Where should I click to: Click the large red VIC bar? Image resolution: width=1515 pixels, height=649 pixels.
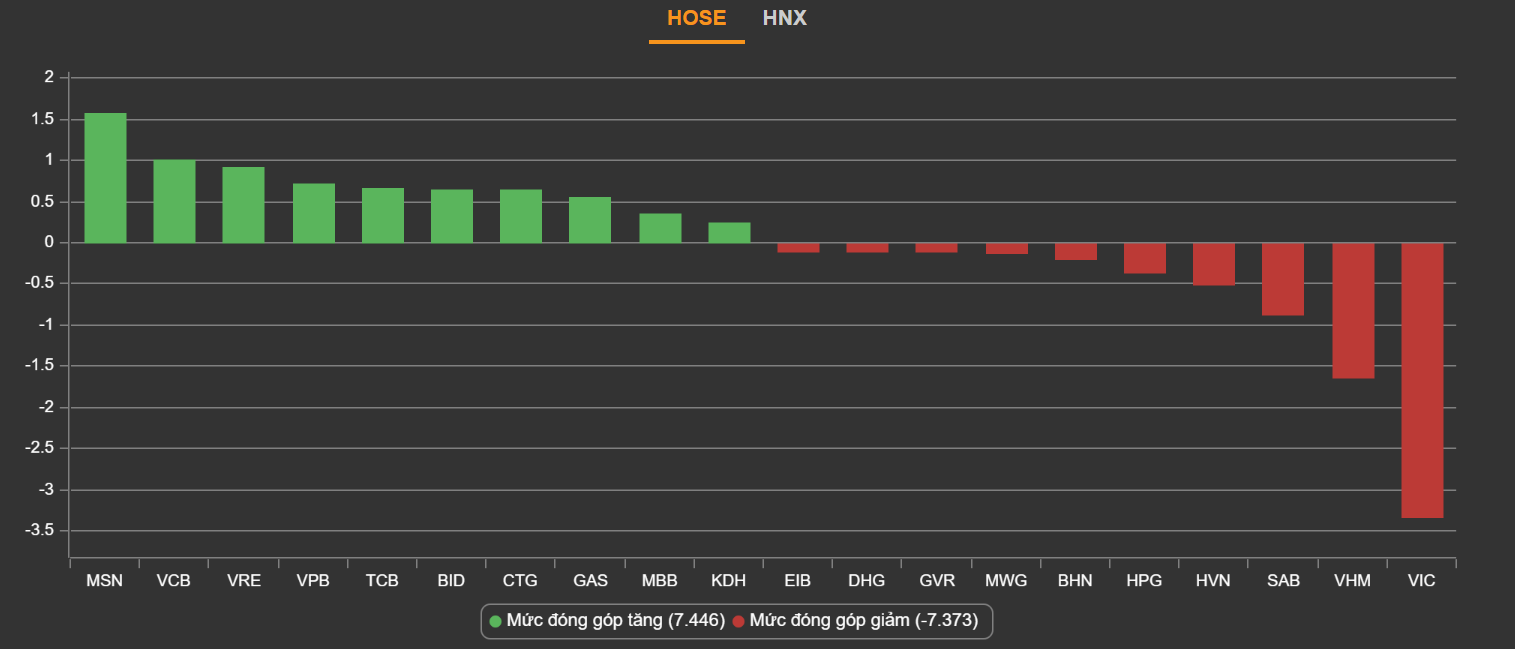1422,380
